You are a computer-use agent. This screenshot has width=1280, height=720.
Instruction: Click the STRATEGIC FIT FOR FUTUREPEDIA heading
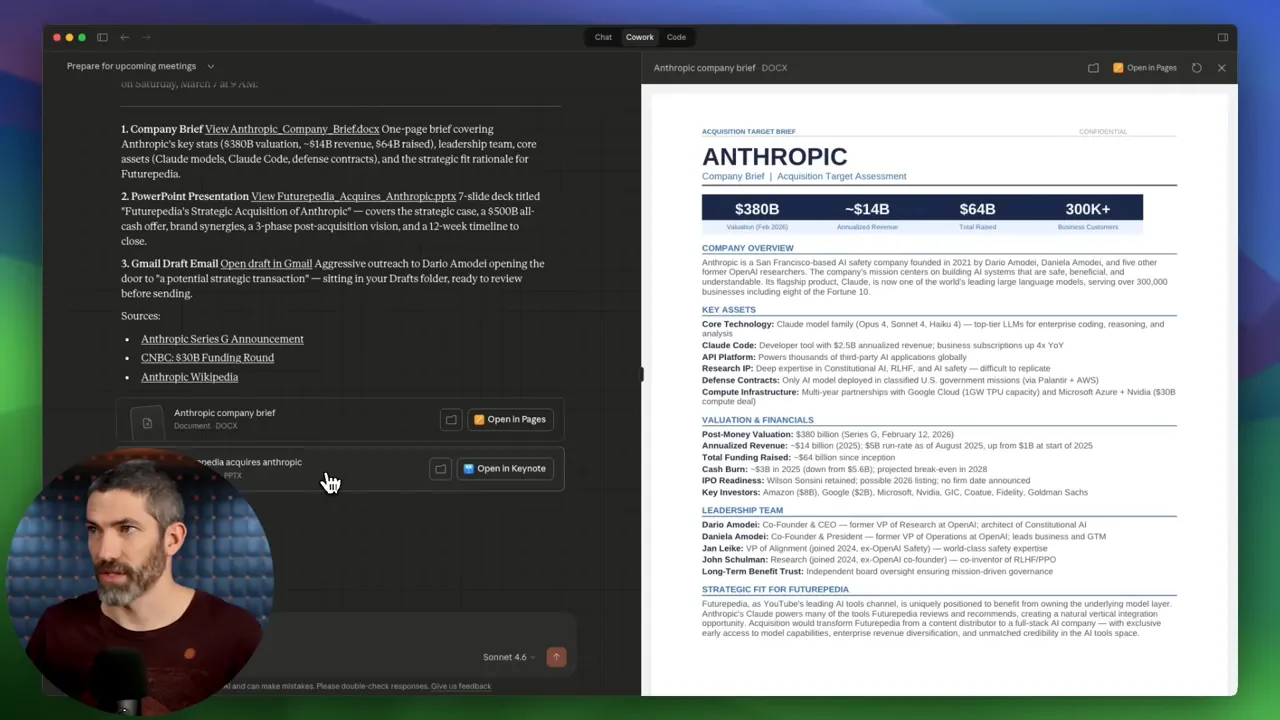point(775,589)
